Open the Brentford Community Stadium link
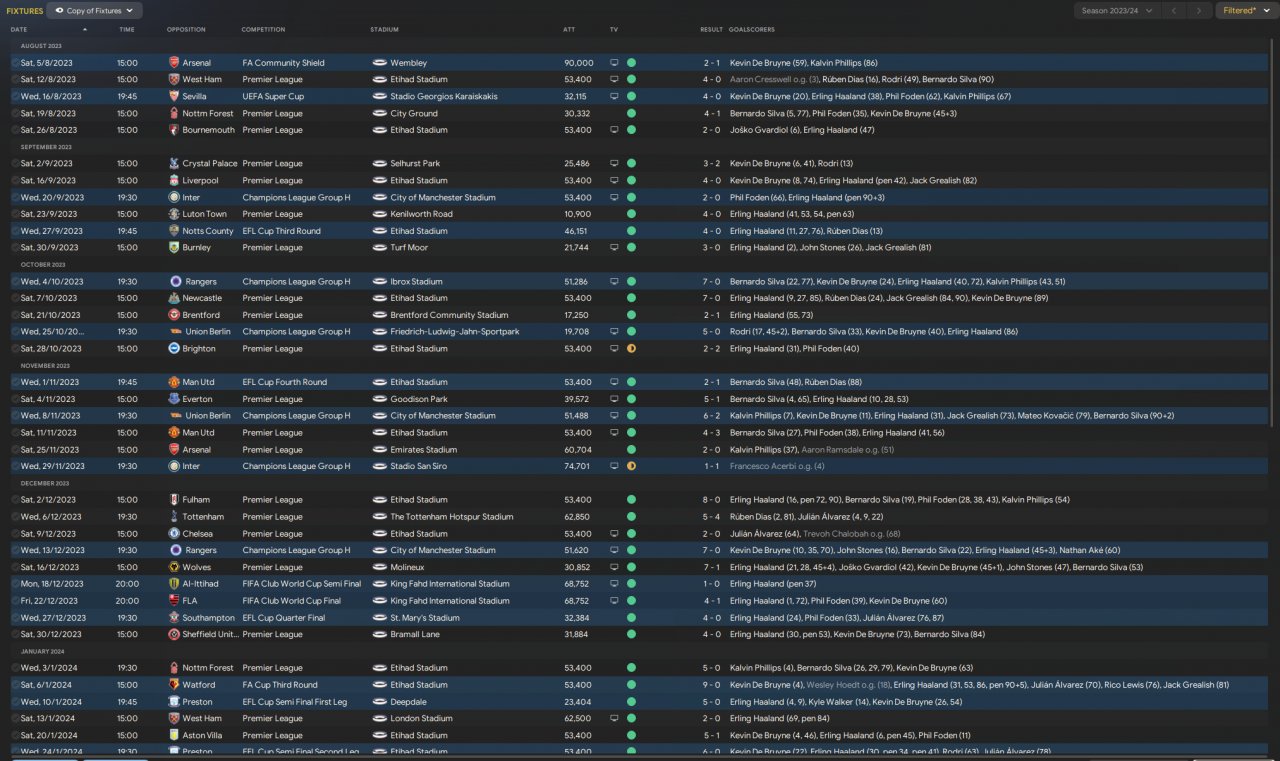The width and height of the screenshot is (1280, 761). [449, 315]
